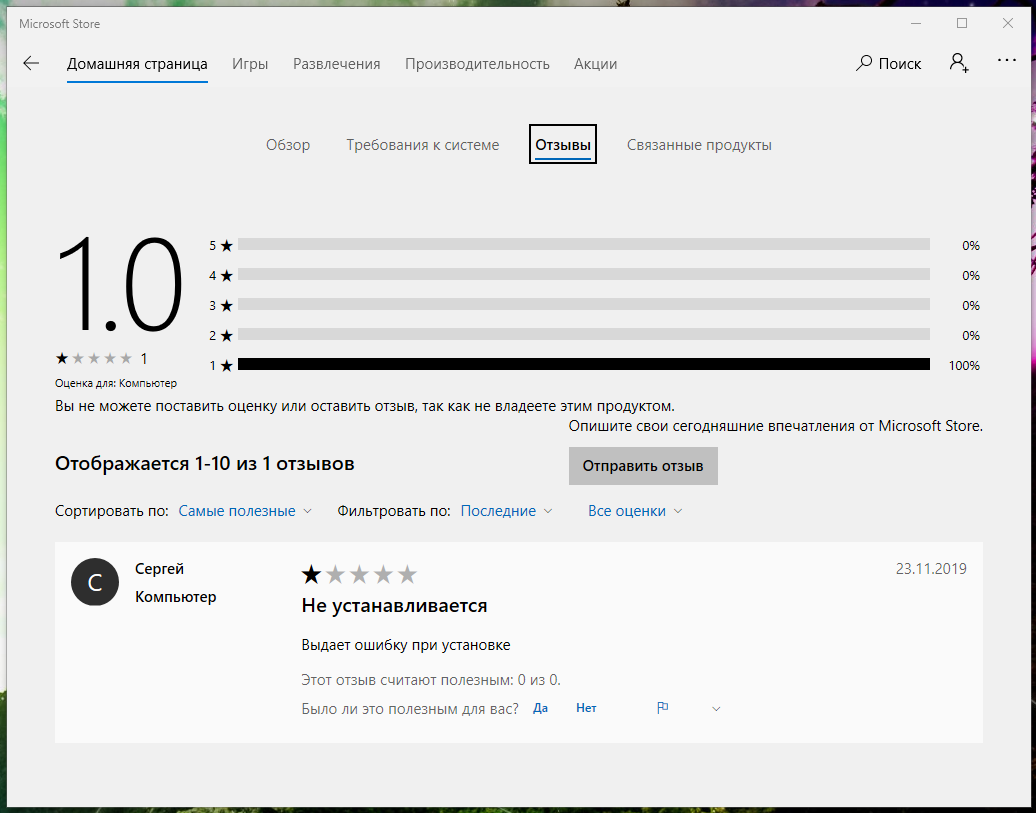Go to the 'Игры' section
This screenshot has height=813, width=1036.
tap(250, 64)
